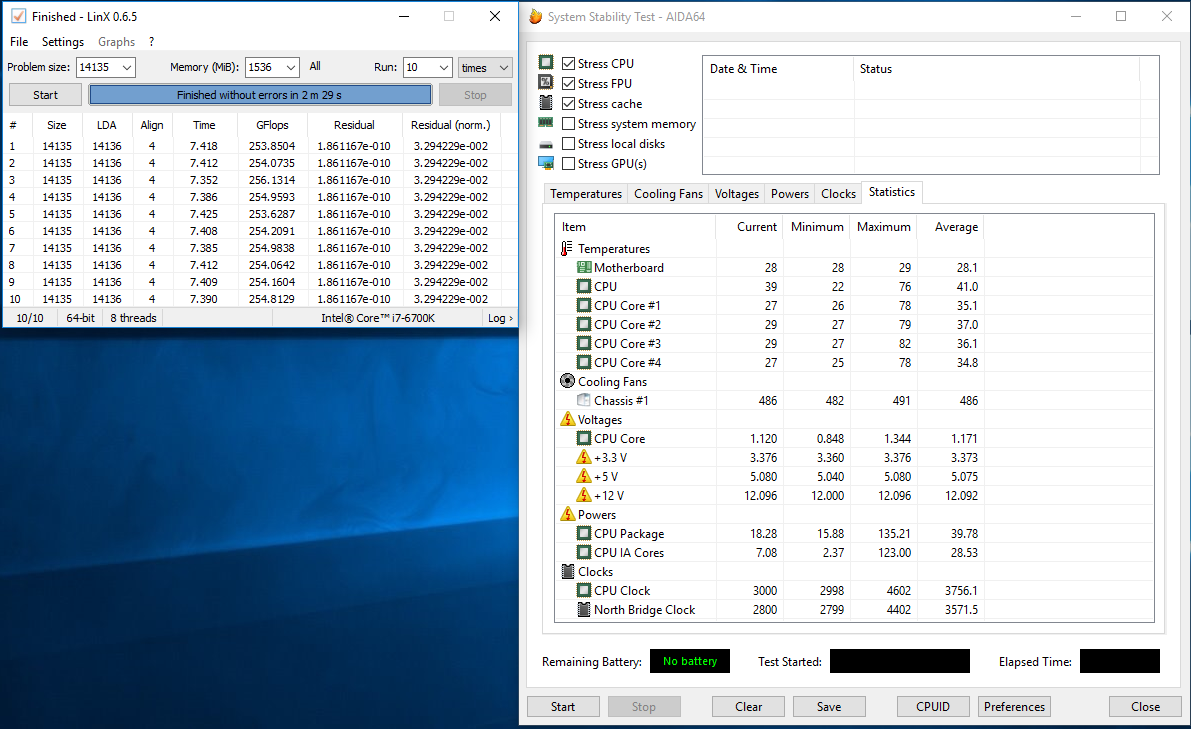Screen dimensions: 1191x729
Task: Click the CPU Clock row icon
Action: (x=583, y=590)
